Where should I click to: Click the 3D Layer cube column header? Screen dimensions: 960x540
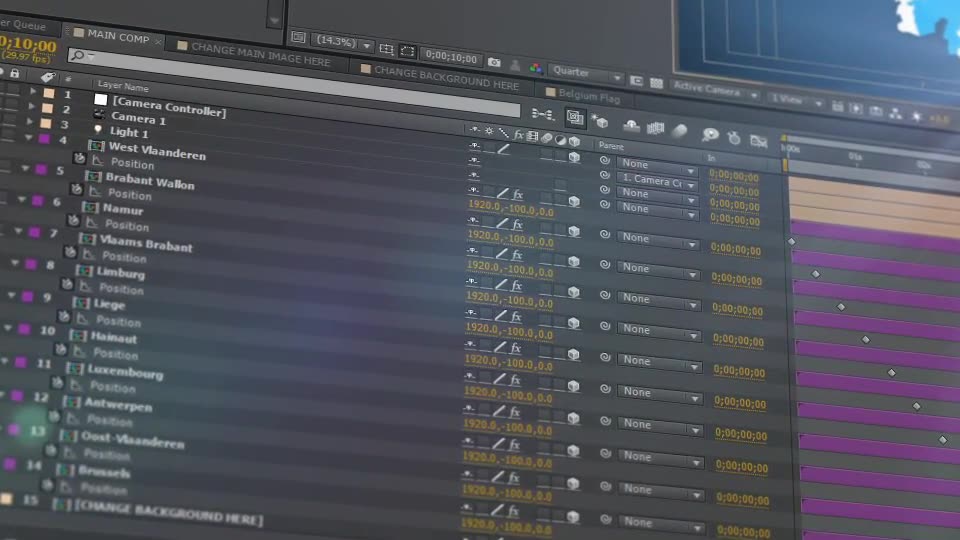(574, 141)
